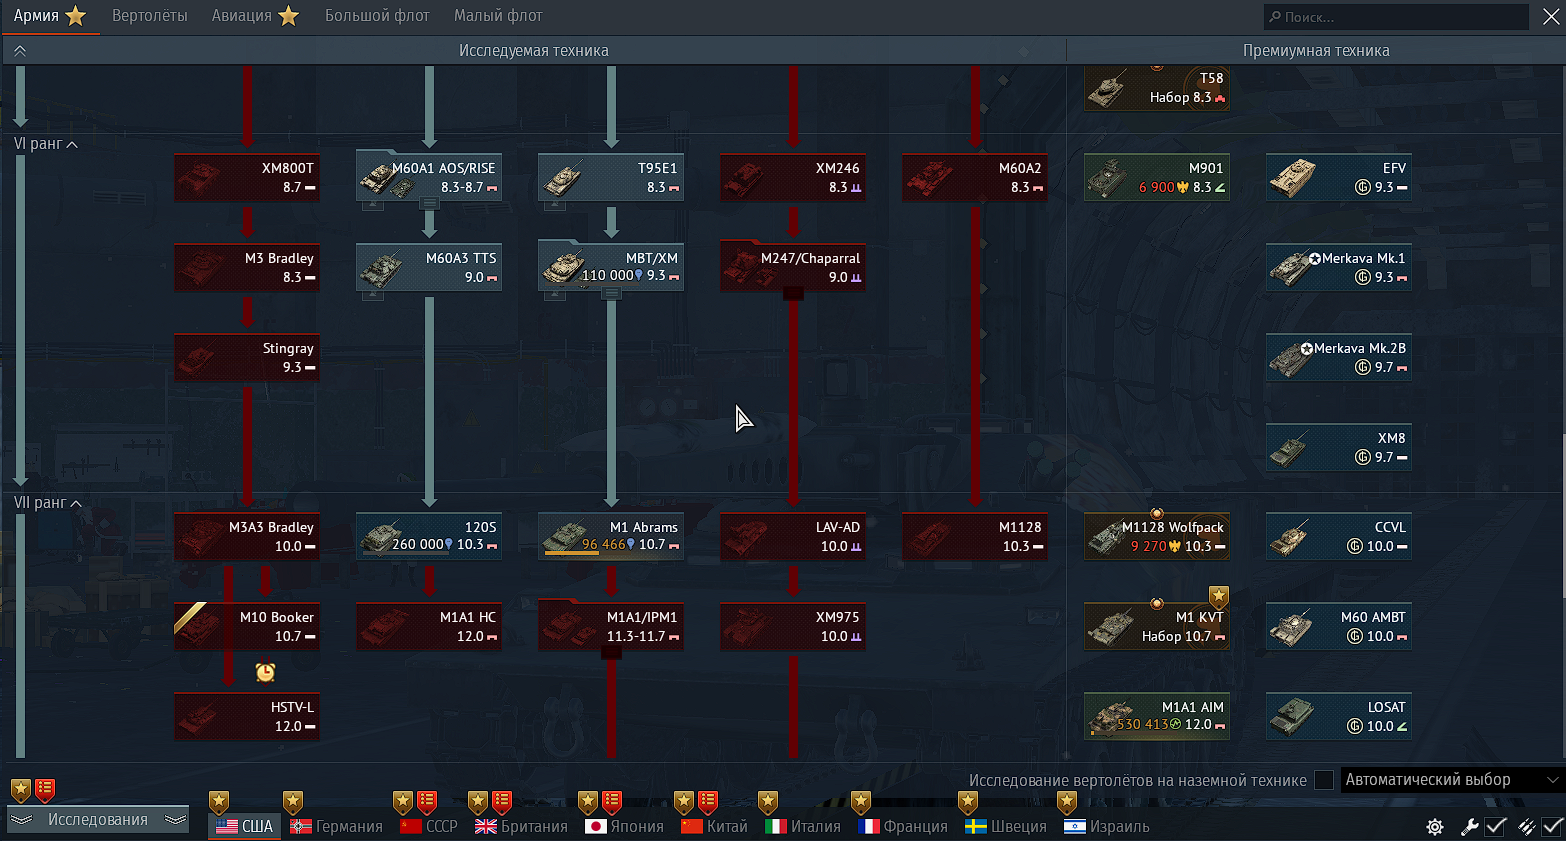Select the XM246 anti-air vehicle
1566x841 pixels.
point(793,177)
